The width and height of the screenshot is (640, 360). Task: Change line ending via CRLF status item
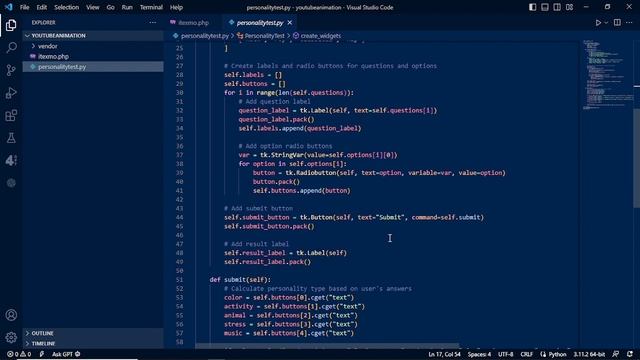526,354
